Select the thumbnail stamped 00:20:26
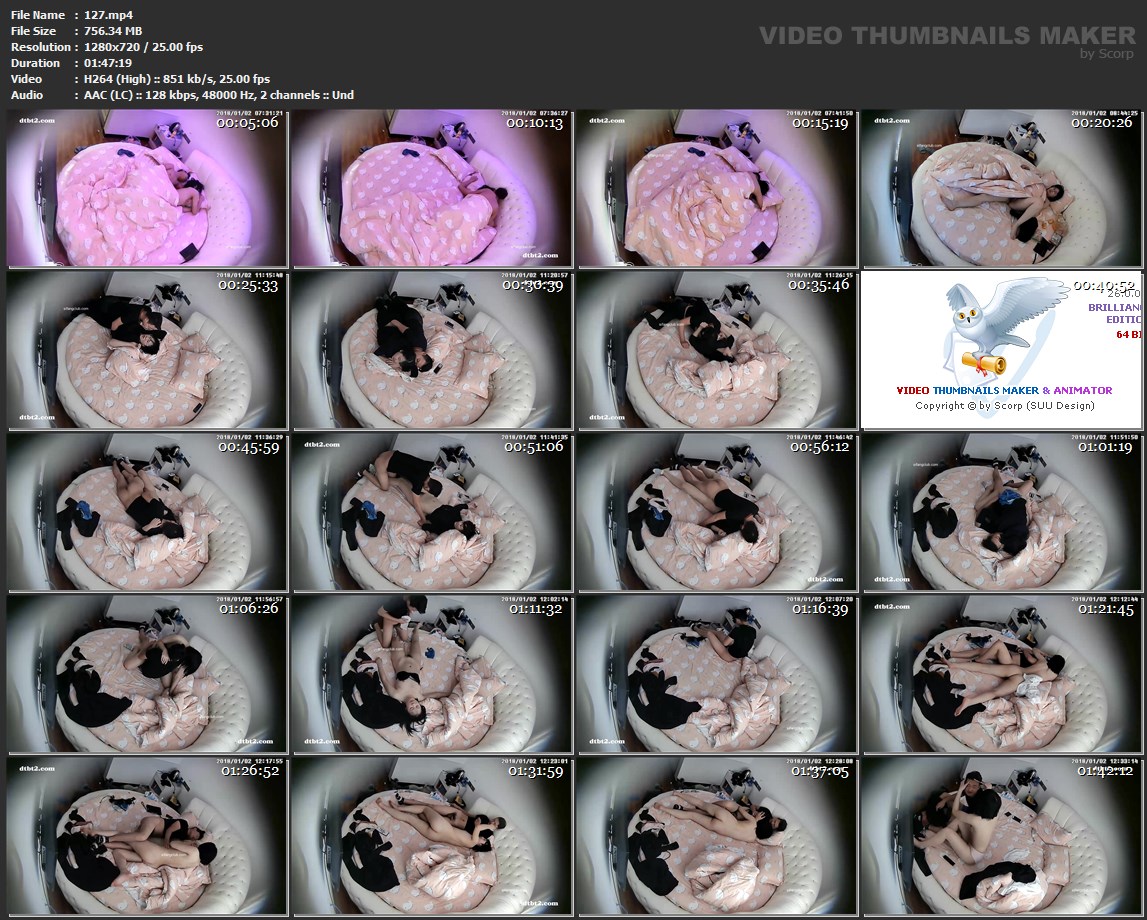 (x=1002, y=189)
